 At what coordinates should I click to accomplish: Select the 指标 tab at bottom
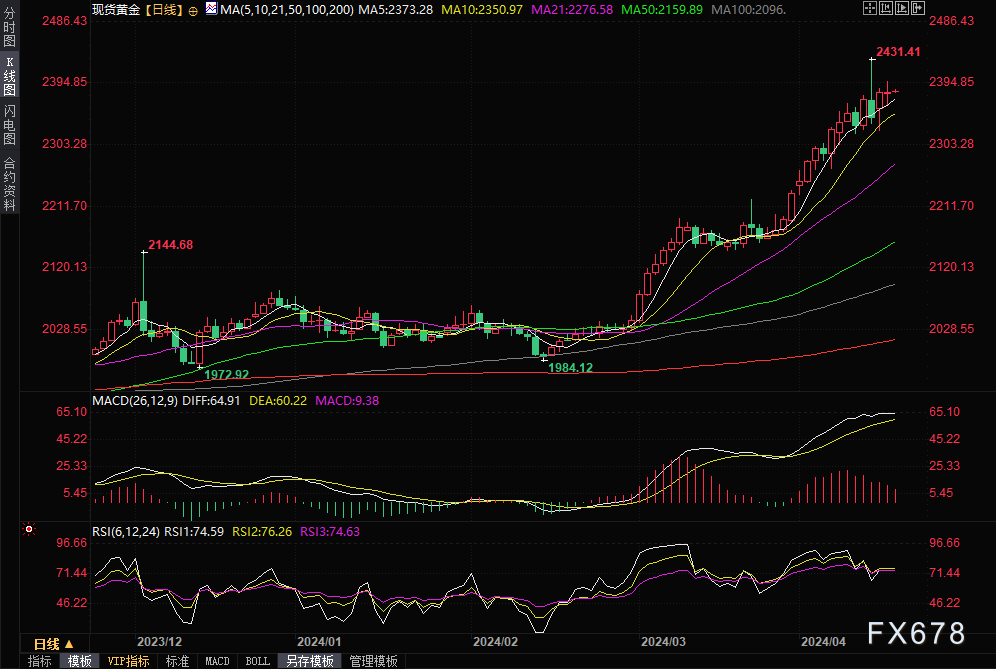pyautogui.click(x=40, y=661)
